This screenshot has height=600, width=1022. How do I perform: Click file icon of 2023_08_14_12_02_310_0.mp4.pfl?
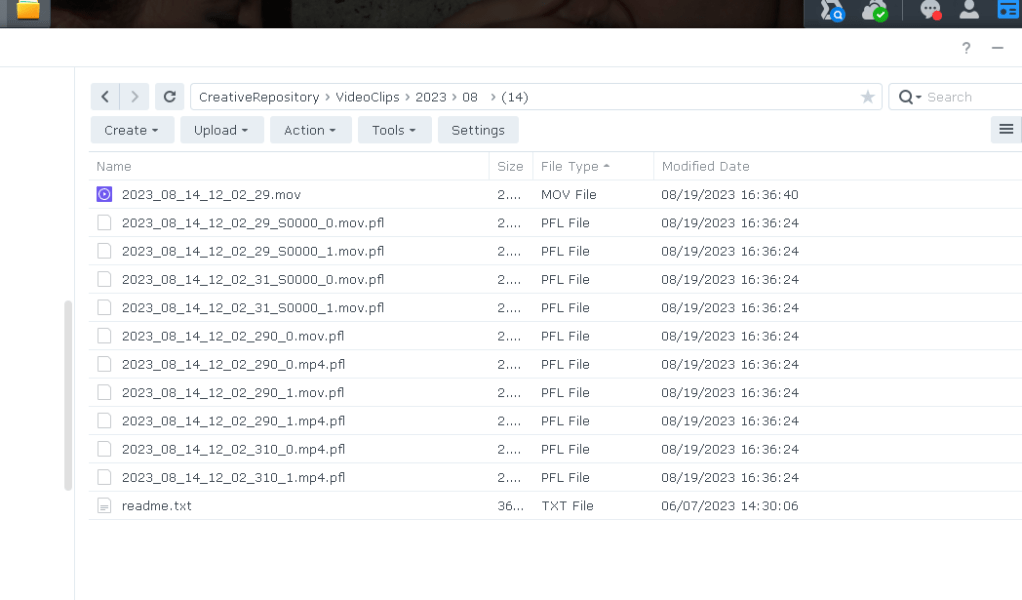click(104, 450)
